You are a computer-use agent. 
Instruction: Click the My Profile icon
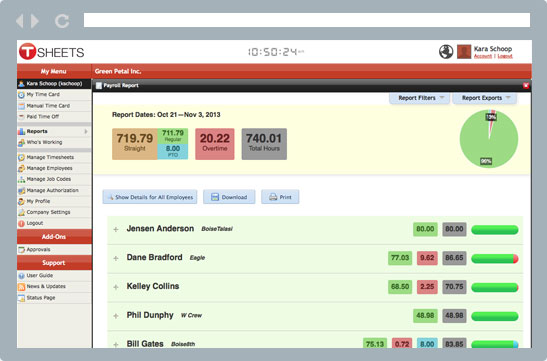pos(21,201)
